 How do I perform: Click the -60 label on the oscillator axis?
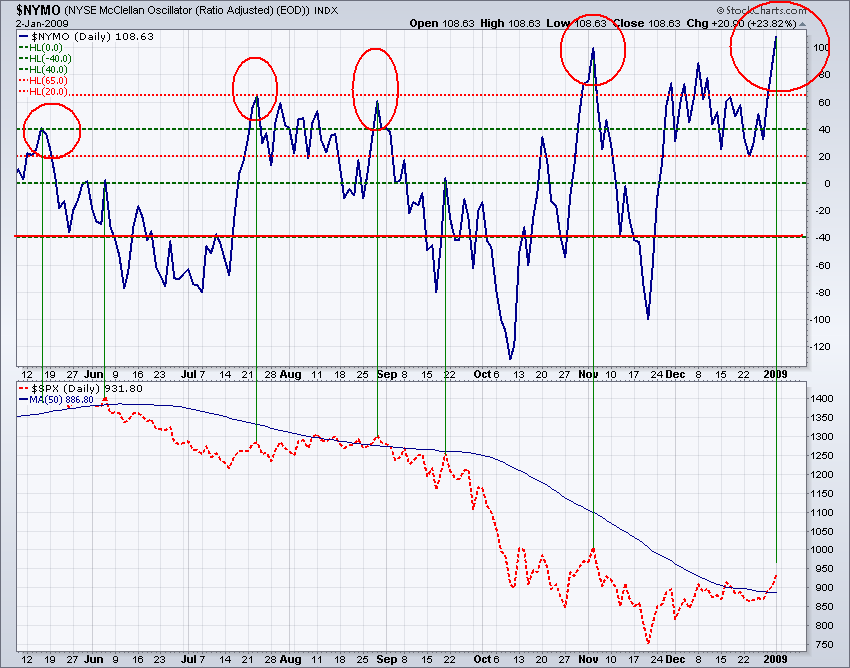(822, 265)
